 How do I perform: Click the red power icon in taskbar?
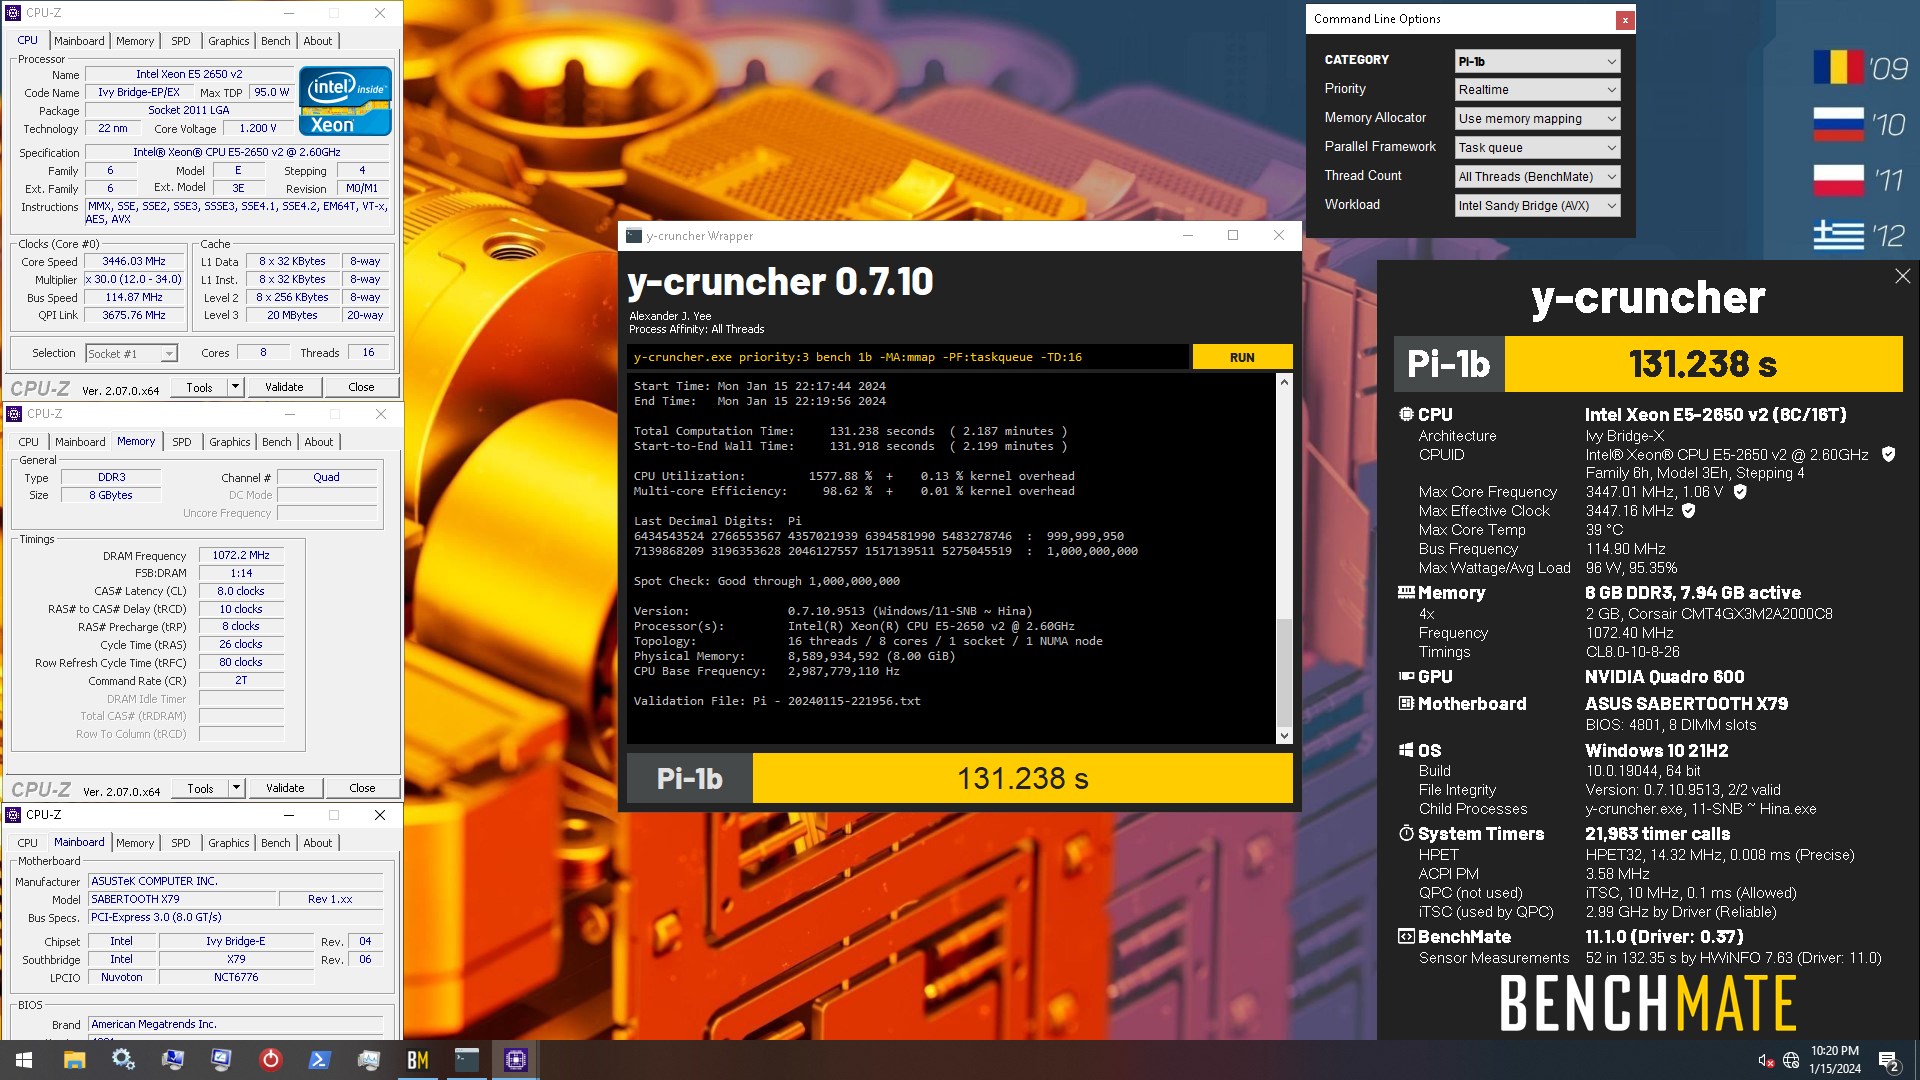pyautogui.click(x=270, y=1060)
